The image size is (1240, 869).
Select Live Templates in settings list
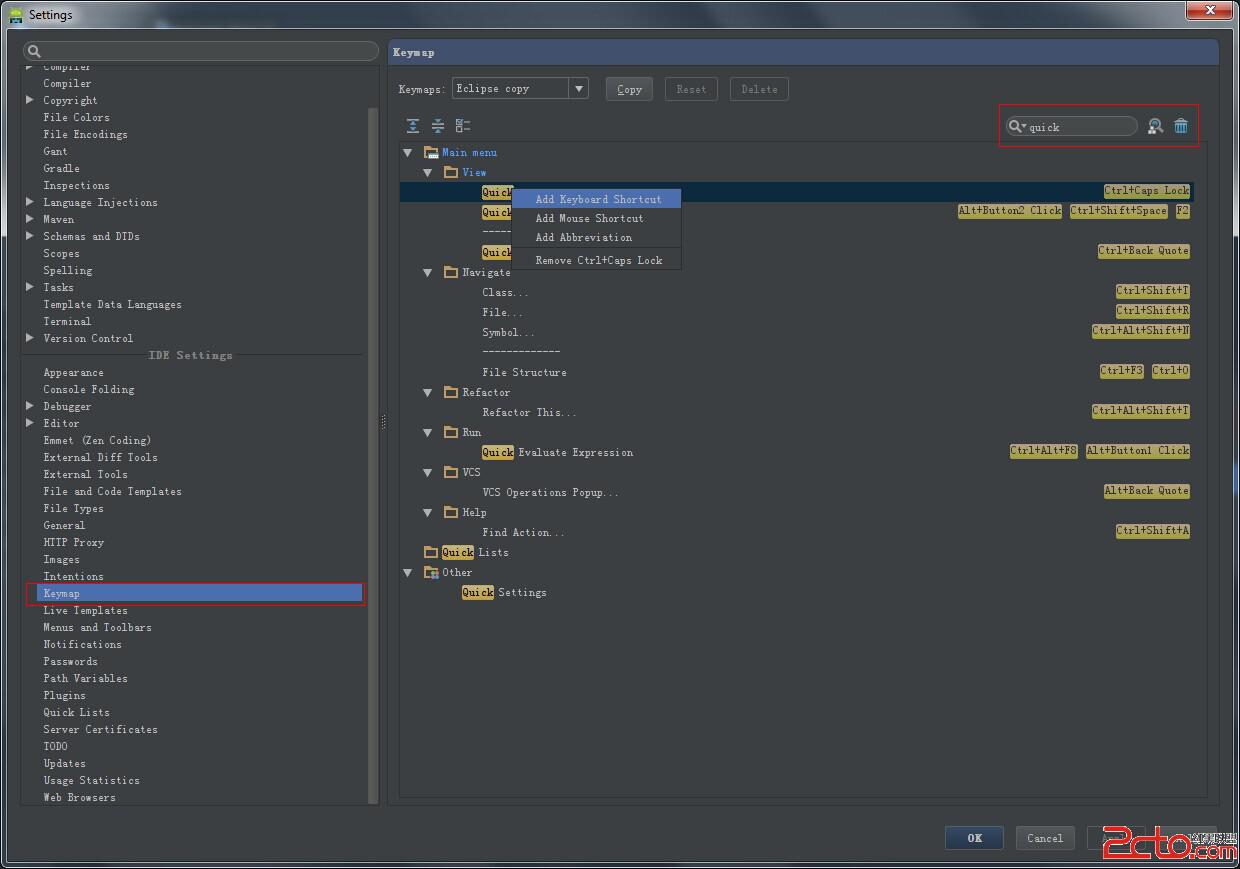point(85,610)
